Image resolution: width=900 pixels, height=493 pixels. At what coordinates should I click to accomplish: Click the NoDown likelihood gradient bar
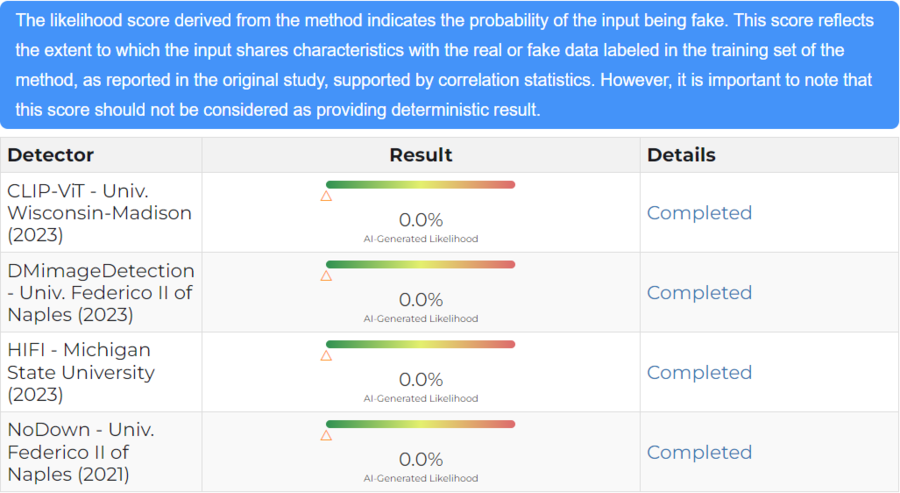[421, 424]
